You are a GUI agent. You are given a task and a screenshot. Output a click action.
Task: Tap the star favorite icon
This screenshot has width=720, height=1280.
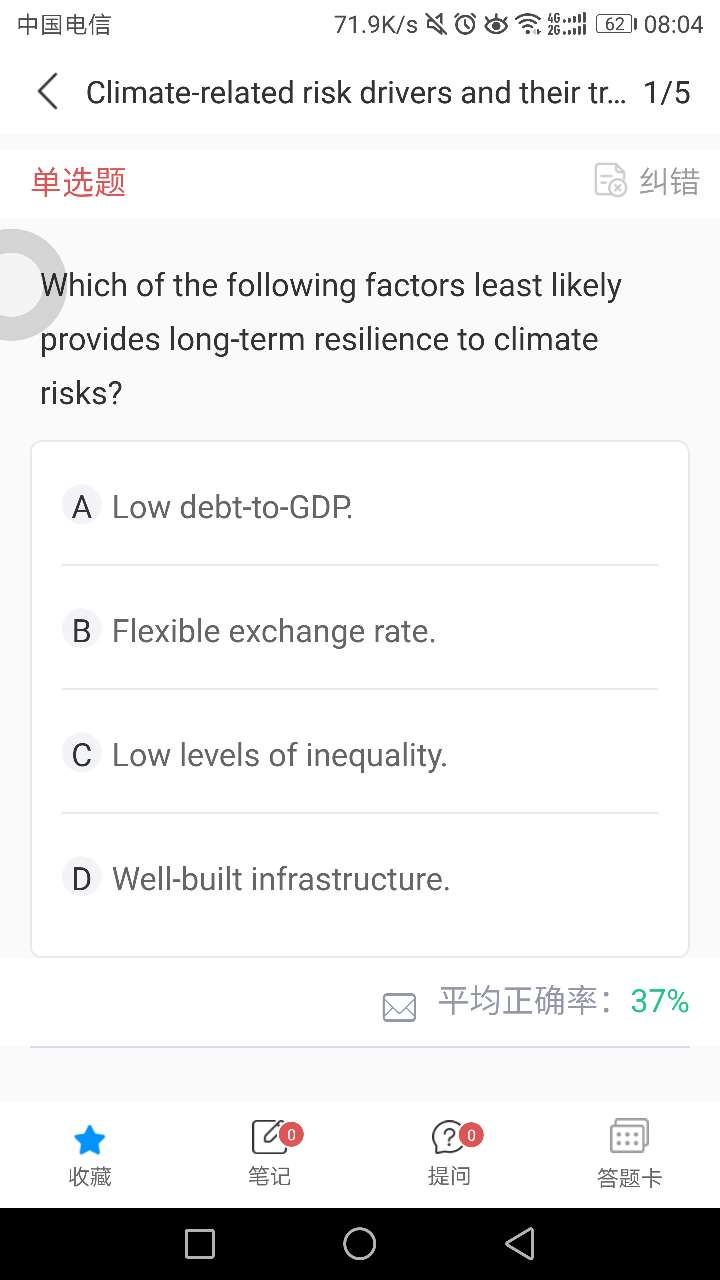pyautogui.click(x=89, y=1139)
